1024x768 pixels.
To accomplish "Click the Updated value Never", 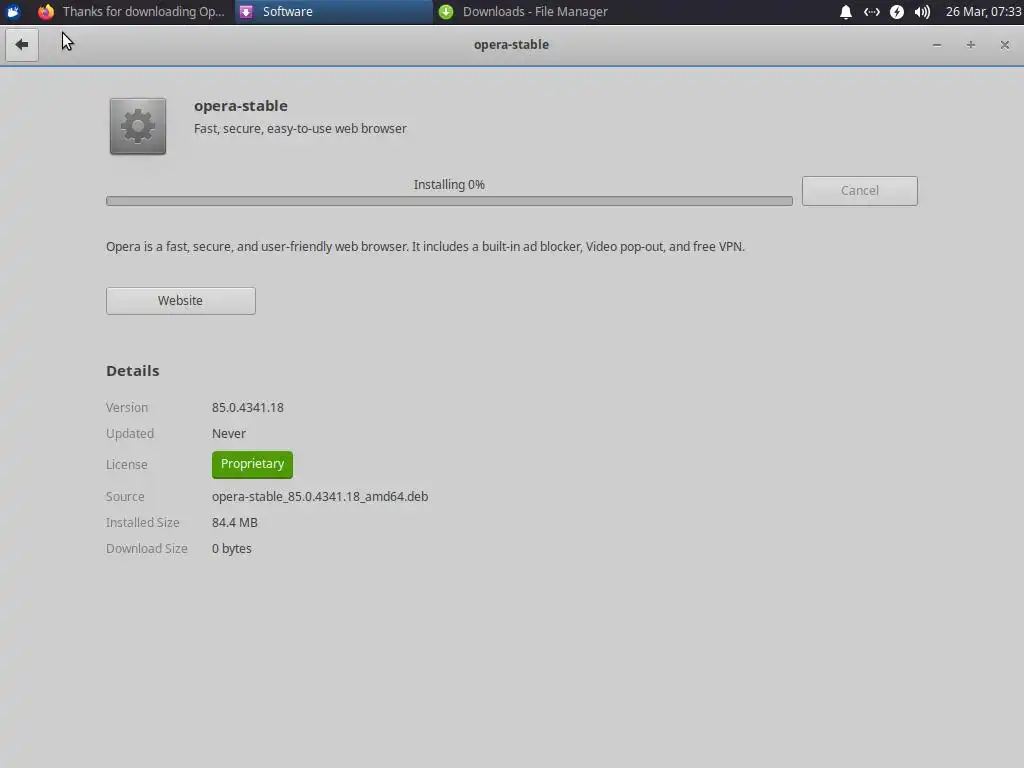I will coord(229,434).
